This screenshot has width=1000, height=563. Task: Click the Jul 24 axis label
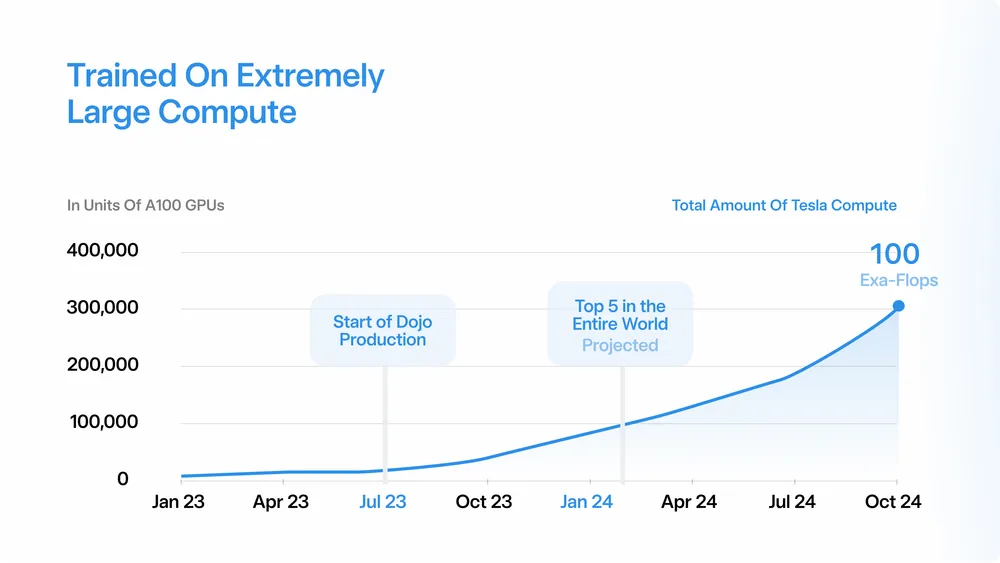tap(791, 502)
